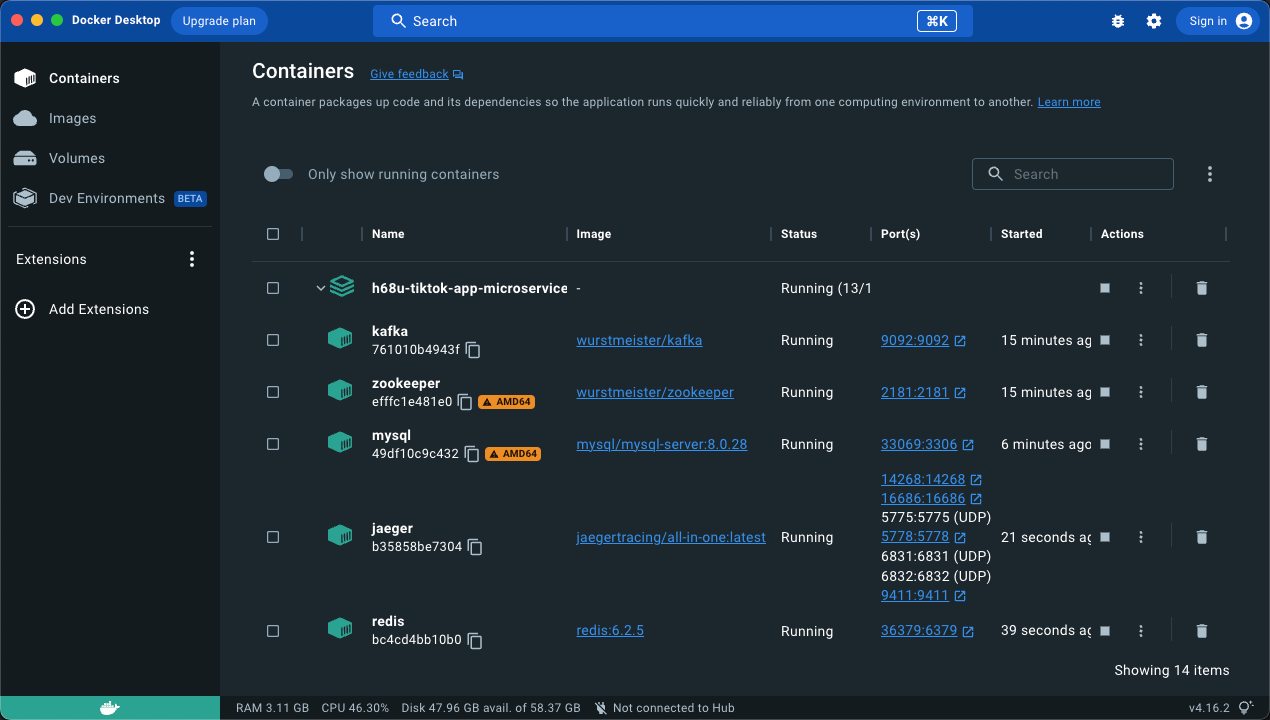1270x720 pixels.
Task: Click the top global Search bar
Action: point(673,21)
